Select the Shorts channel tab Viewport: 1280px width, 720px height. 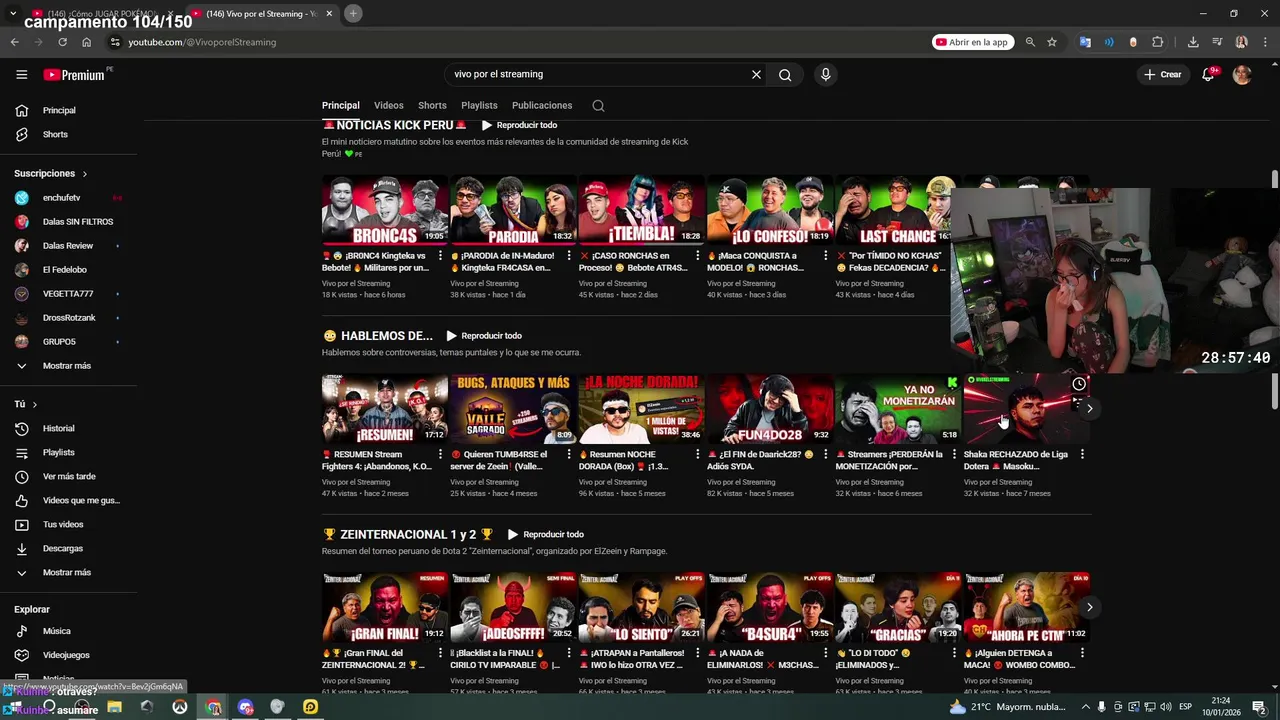(432, 105)
